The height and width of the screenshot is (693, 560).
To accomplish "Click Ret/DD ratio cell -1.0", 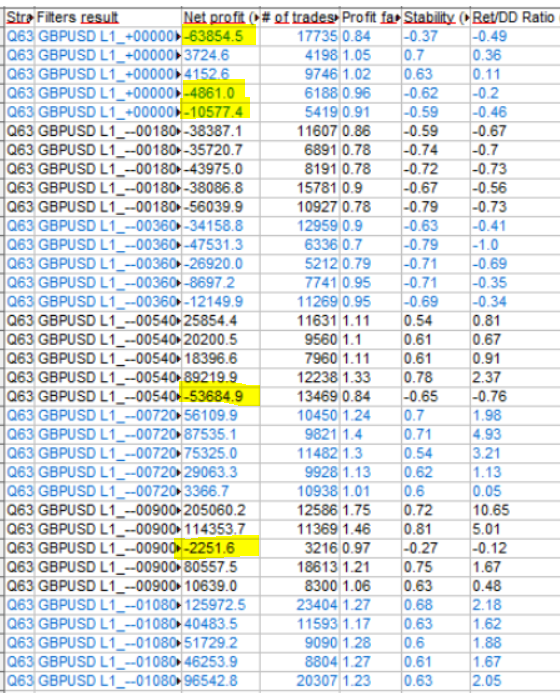I will pos(515,245).
